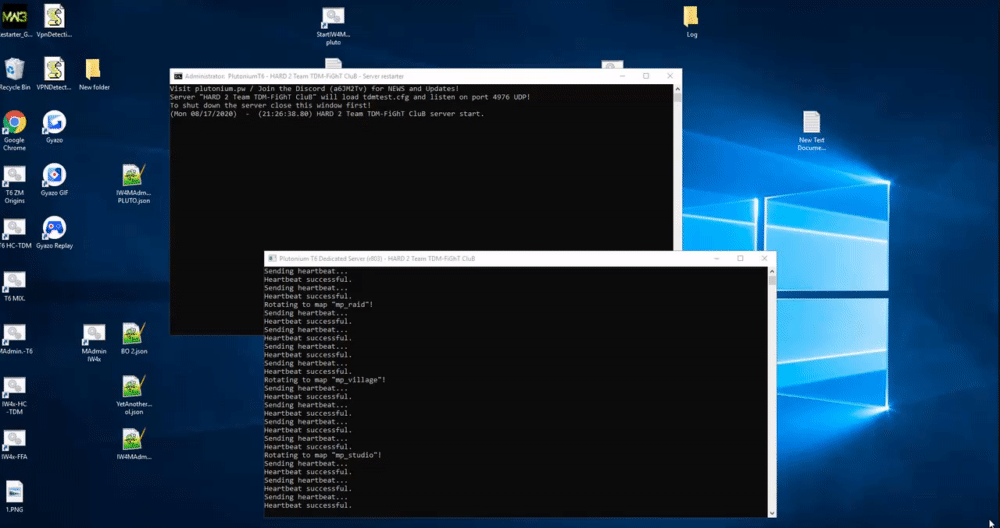The height and width of the screenshot is (528, 1000).
Task: Click 'will load tdmtest.cfg' line in restarter
Action: 350,97
